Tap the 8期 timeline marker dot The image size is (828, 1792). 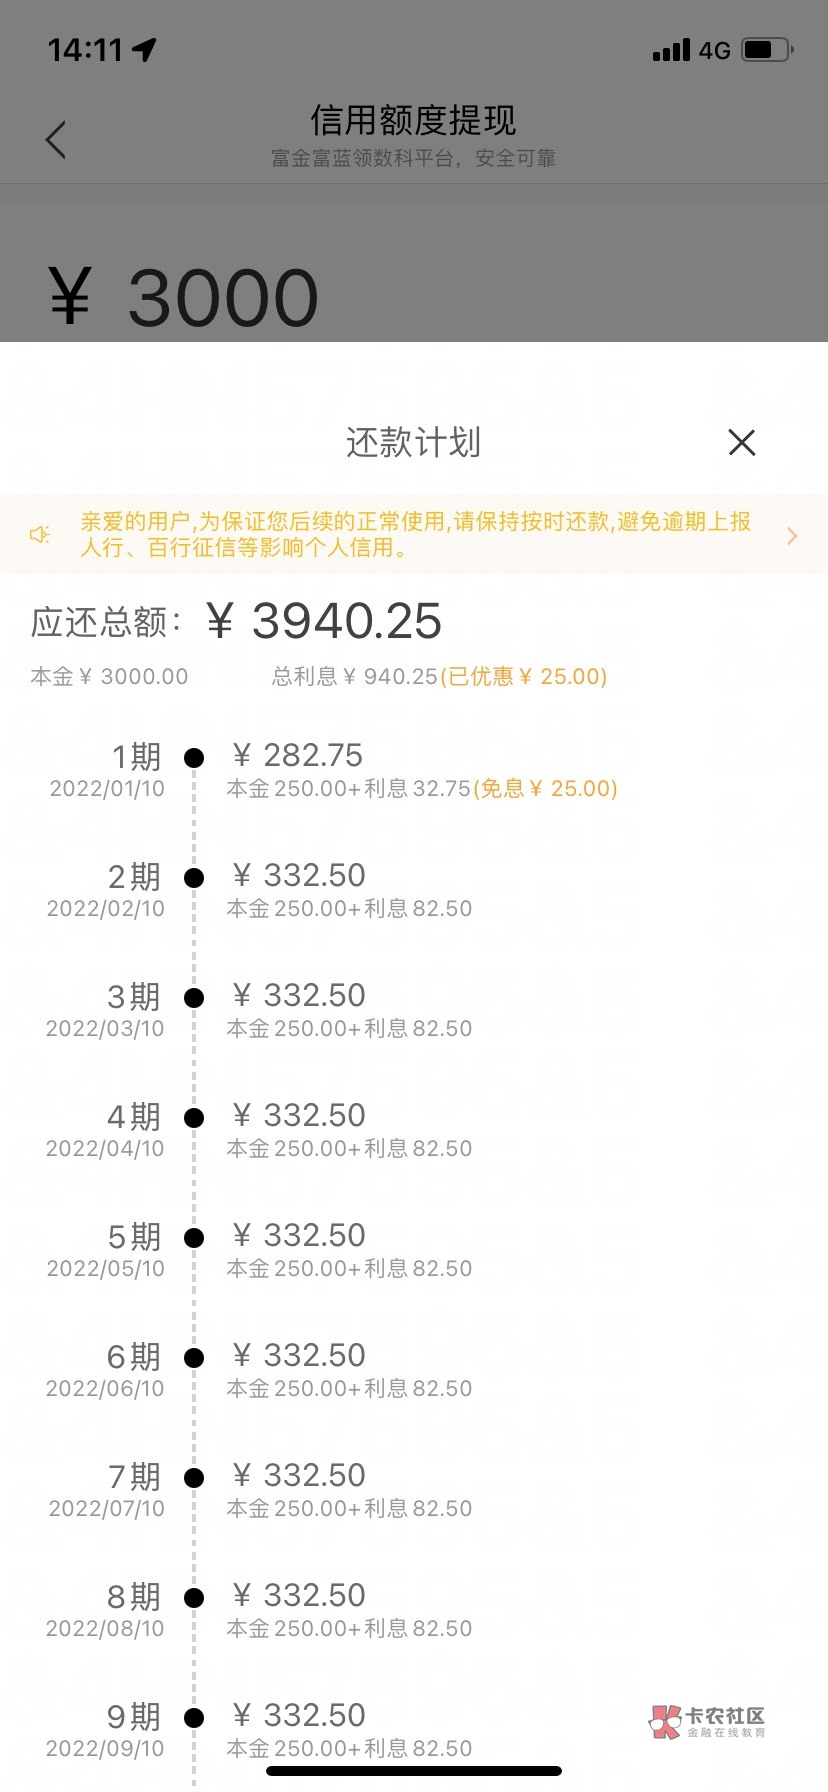[194, 1598]
